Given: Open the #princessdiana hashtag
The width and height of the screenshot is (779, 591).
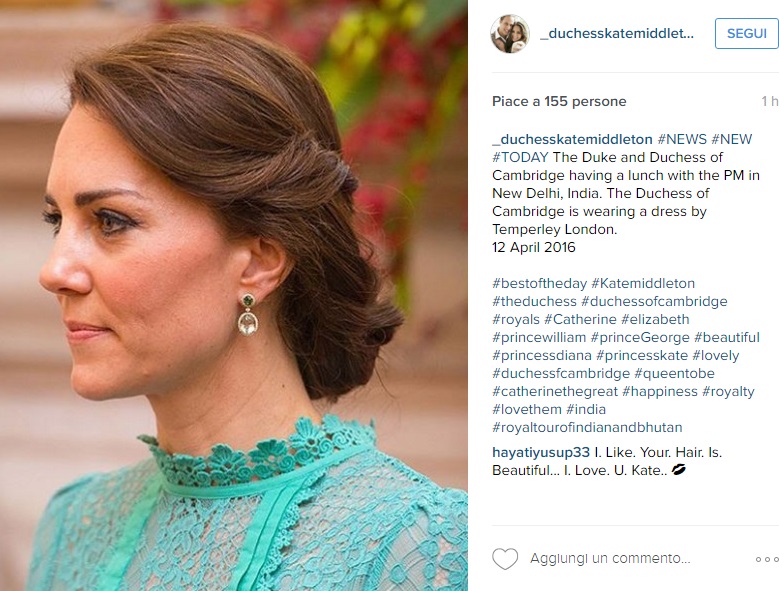Looking at the screenshot, I should click(541, 355).
